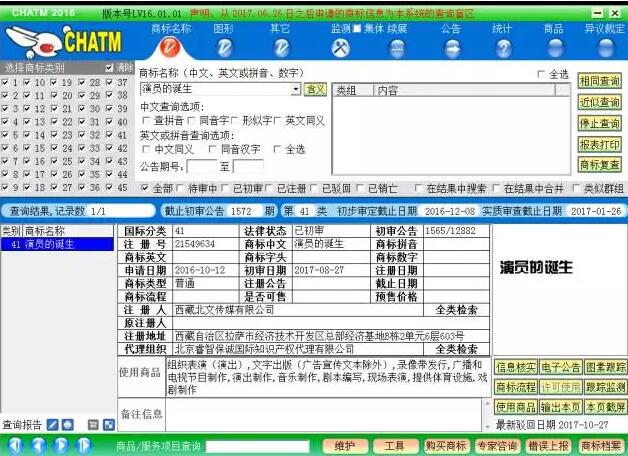Image resolution: width=628 pixels, height=456 pixels.
Task: Click the gray list view icon beside 查询报告
Action: 93,425
